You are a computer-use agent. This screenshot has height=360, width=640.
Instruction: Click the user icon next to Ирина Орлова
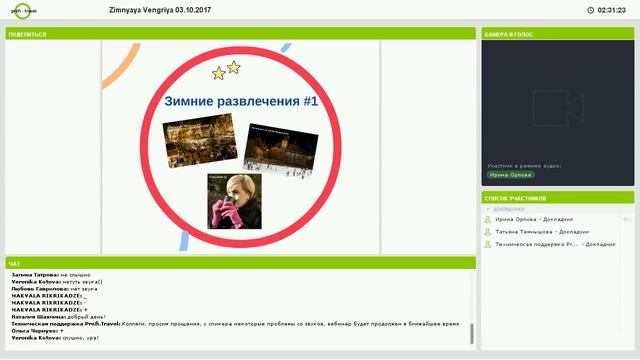coord(487,220)
